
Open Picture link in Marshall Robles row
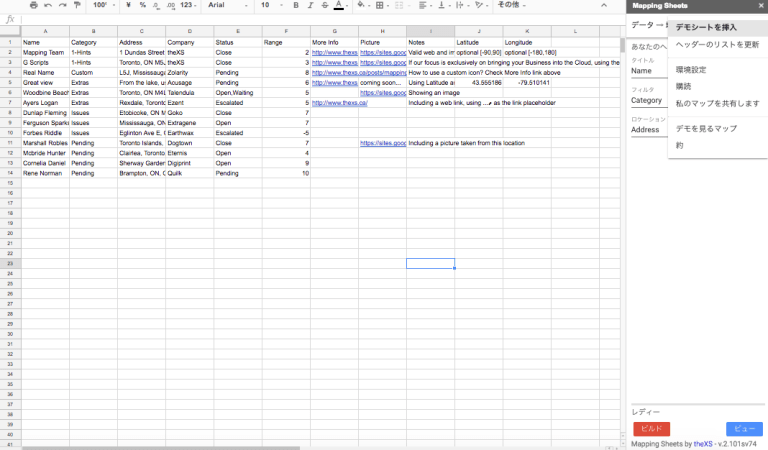coord(383,143)
